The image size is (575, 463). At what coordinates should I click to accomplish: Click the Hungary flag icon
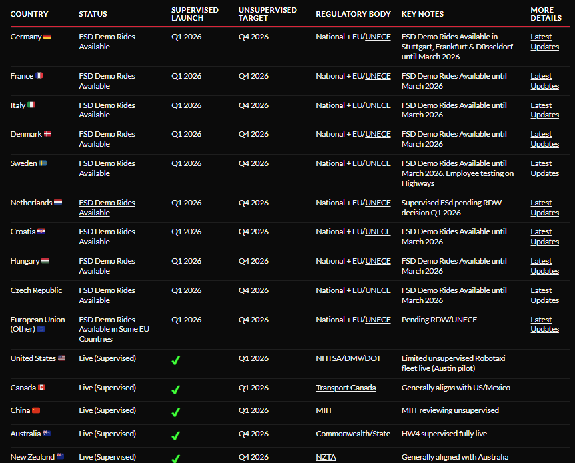[45, 261]
